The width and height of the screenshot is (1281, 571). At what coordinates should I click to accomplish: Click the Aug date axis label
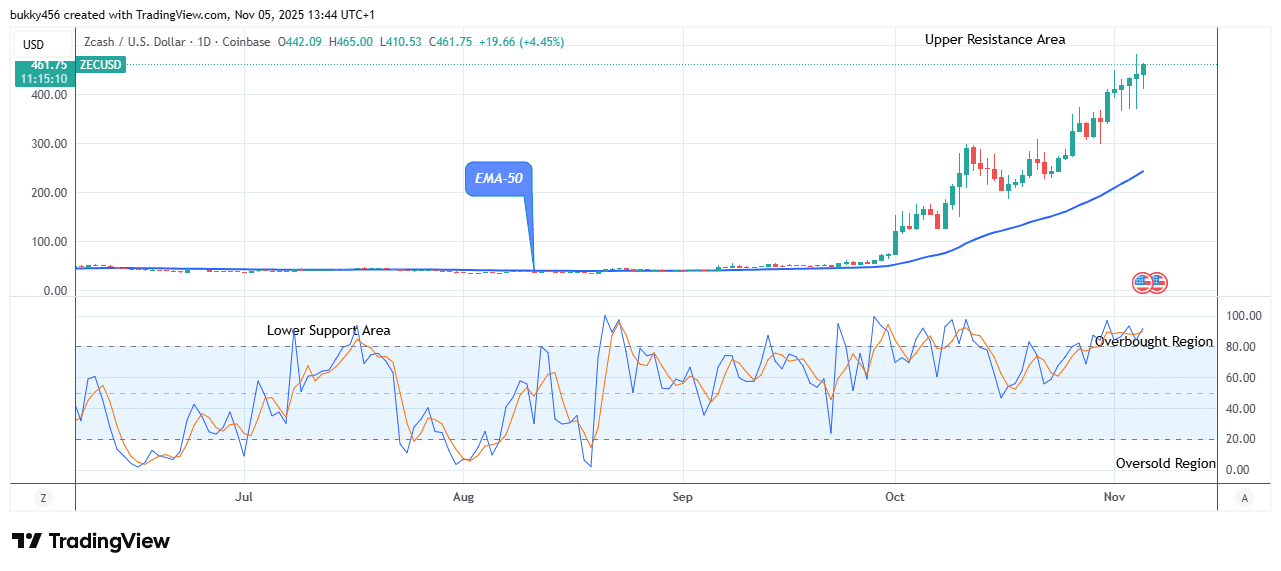tap(463, 496)
